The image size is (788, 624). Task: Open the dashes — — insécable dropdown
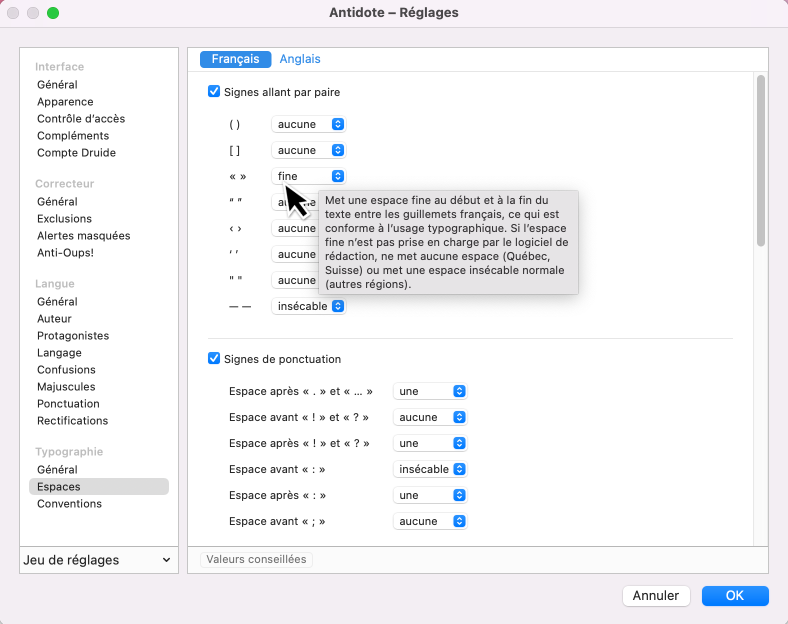point(308,306)
